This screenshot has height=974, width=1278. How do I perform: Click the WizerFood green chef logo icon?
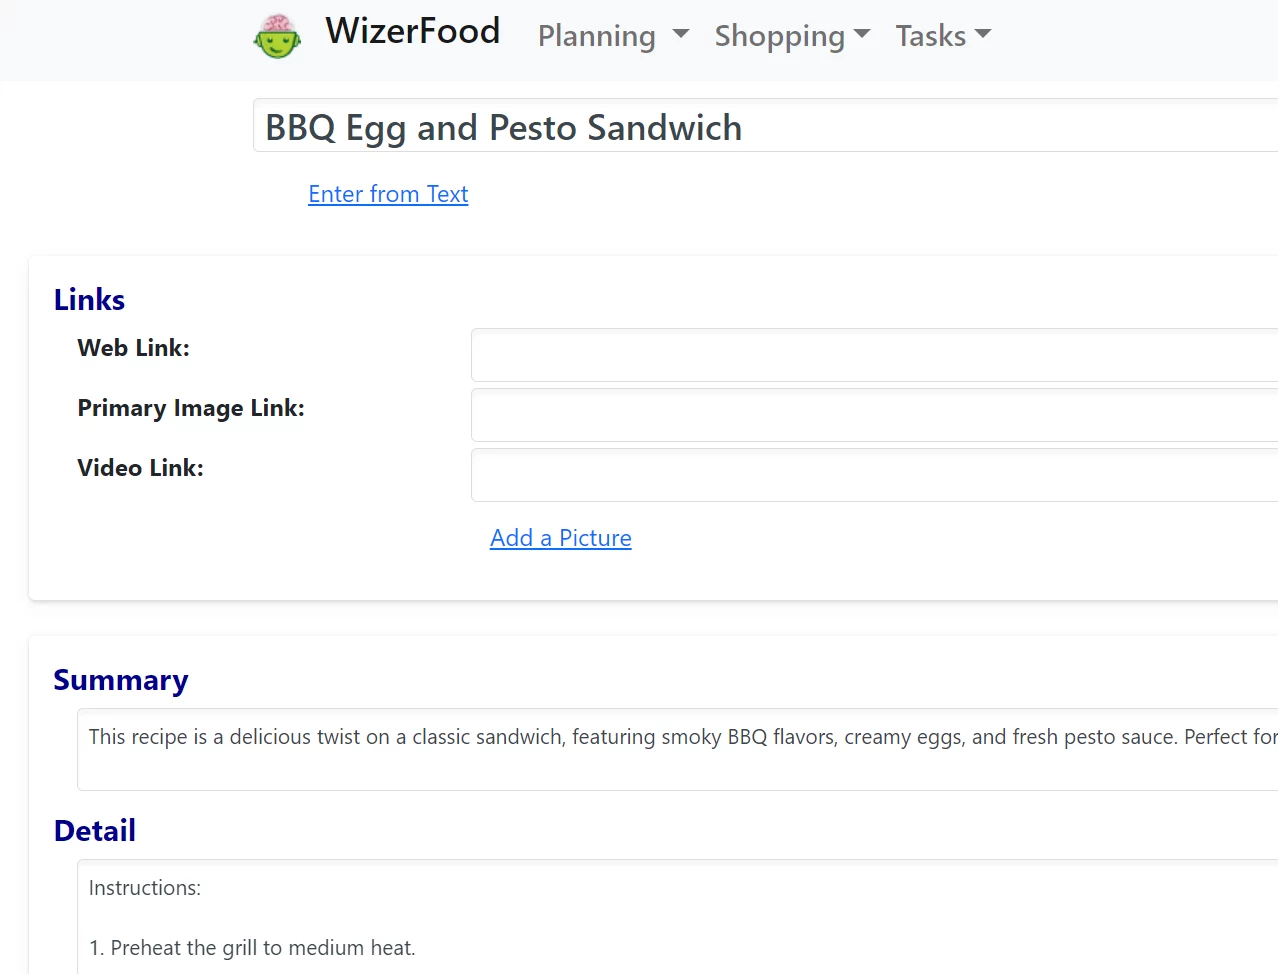click(277, 36)
